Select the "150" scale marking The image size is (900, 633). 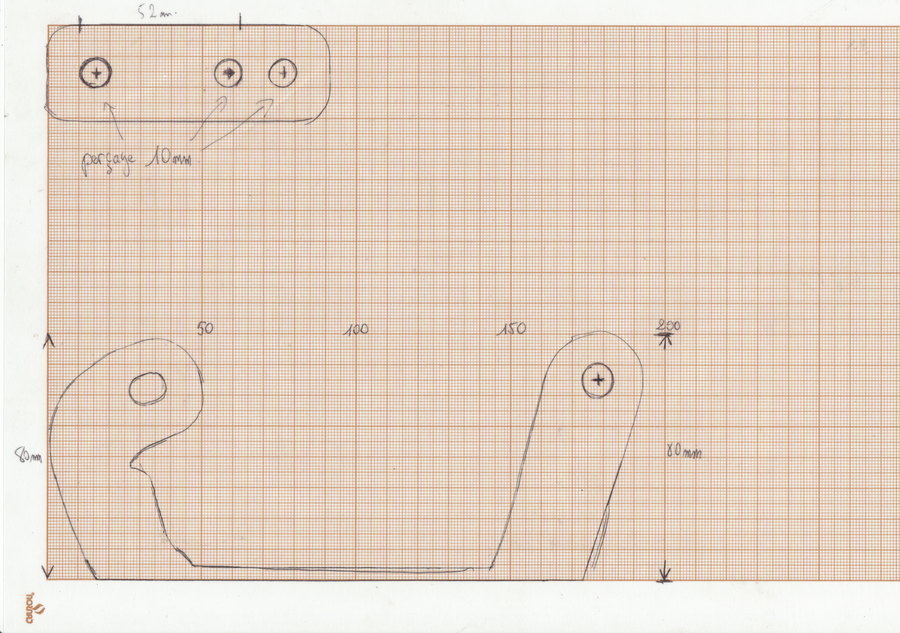tap(512, 328)
